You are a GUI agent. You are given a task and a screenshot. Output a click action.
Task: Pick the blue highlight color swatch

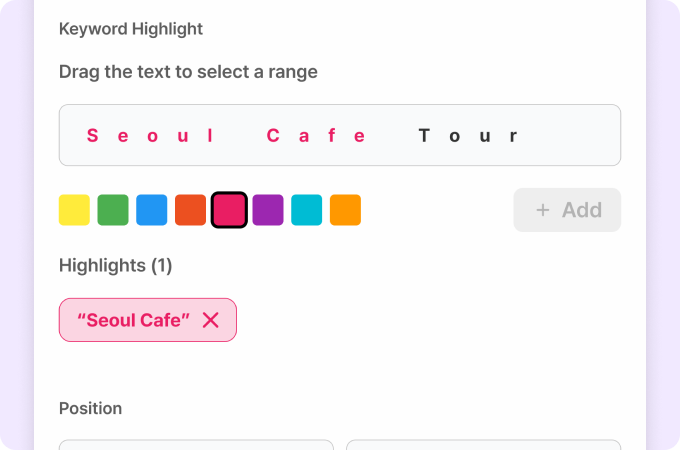pyautogui.click(x=152, y=210)
